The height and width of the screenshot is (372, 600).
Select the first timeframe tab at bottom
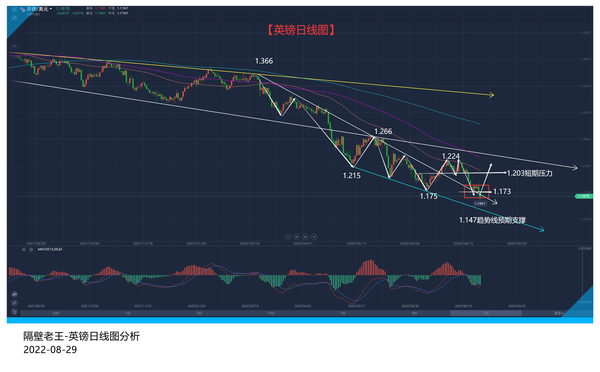56,313
